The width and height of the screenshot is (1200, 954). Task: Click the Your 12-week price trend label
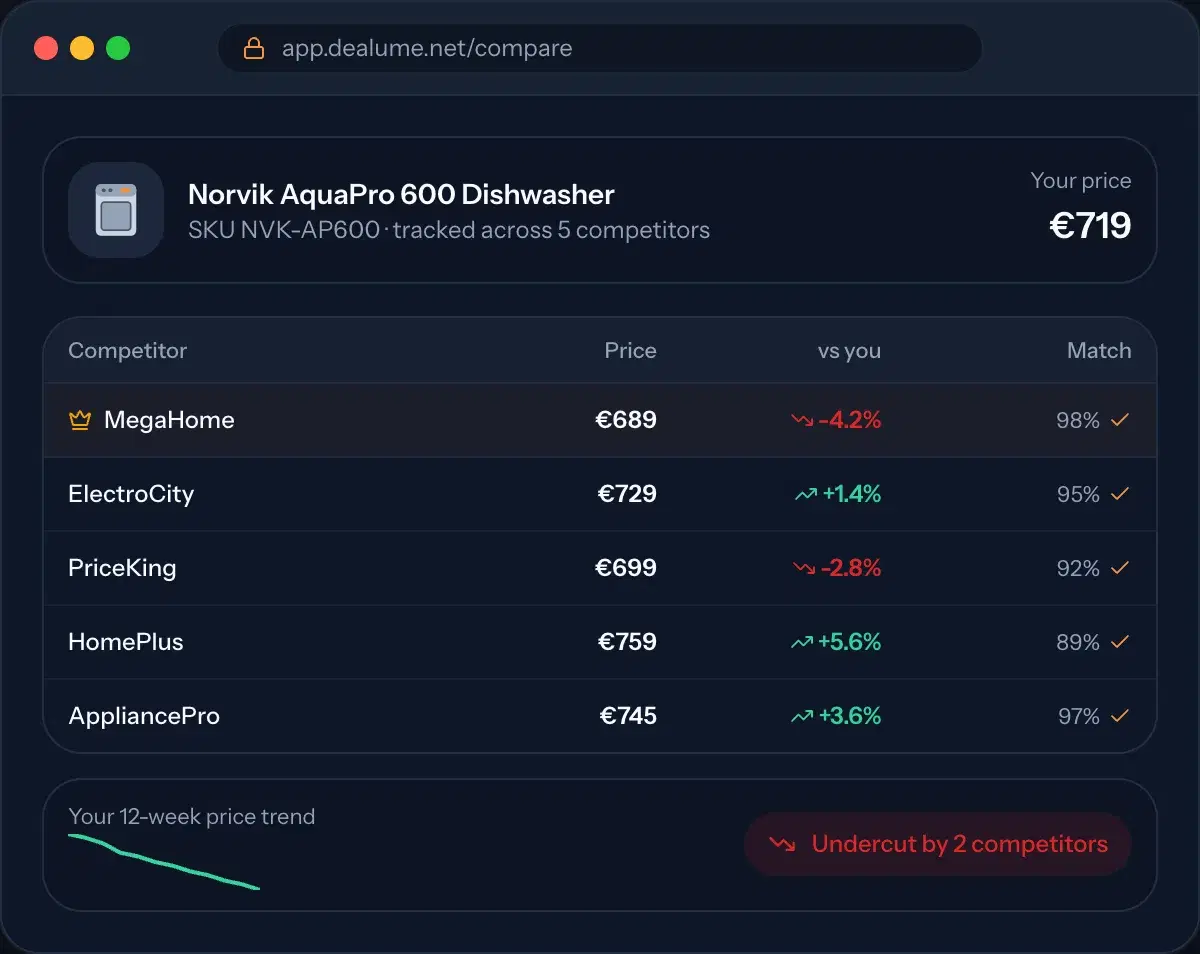click(x=191, y=816)
